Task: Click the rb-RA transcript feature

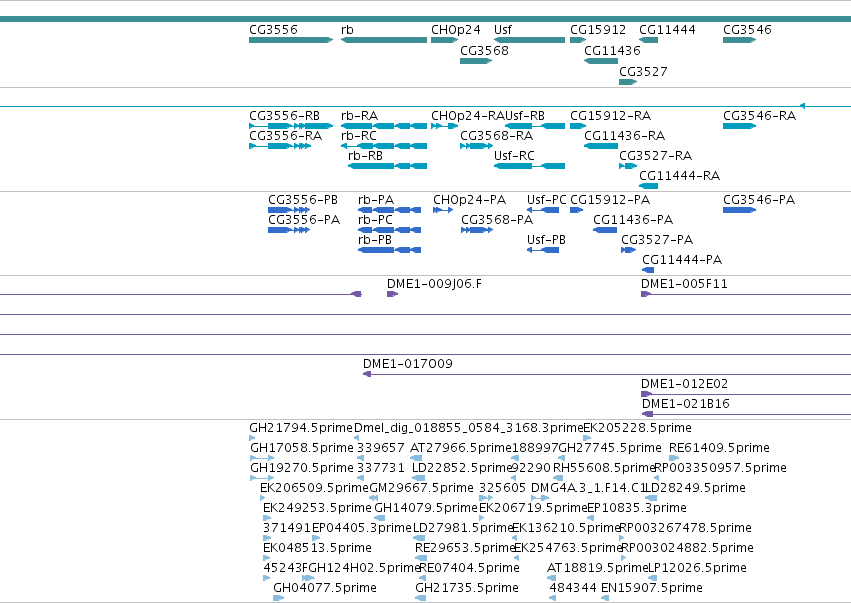Action: (x=384, y=126)
